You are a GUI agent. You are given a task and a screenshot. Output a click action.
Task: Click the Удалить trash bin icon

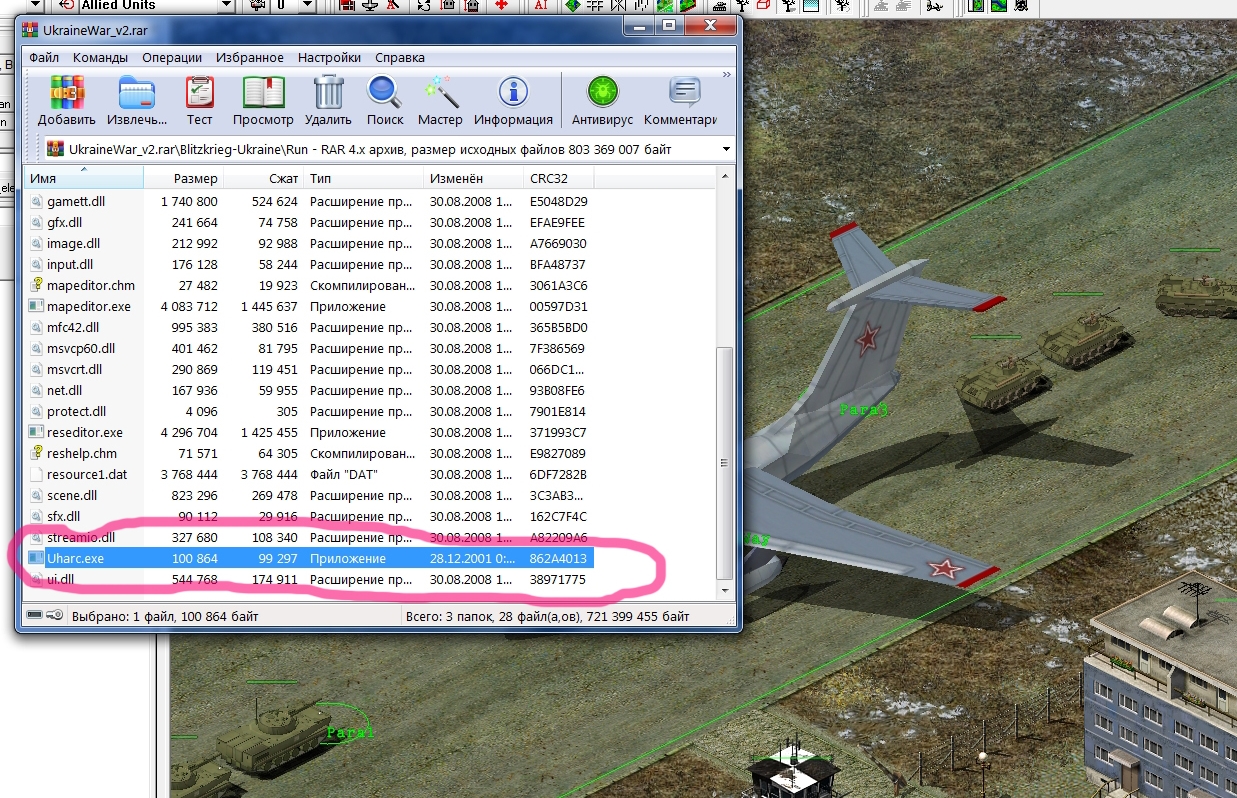coord(328,95)
